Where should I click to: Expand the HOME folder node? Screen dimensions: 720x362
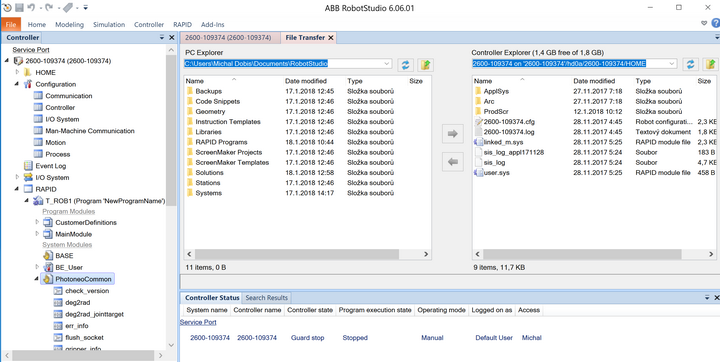pos(17,72)
